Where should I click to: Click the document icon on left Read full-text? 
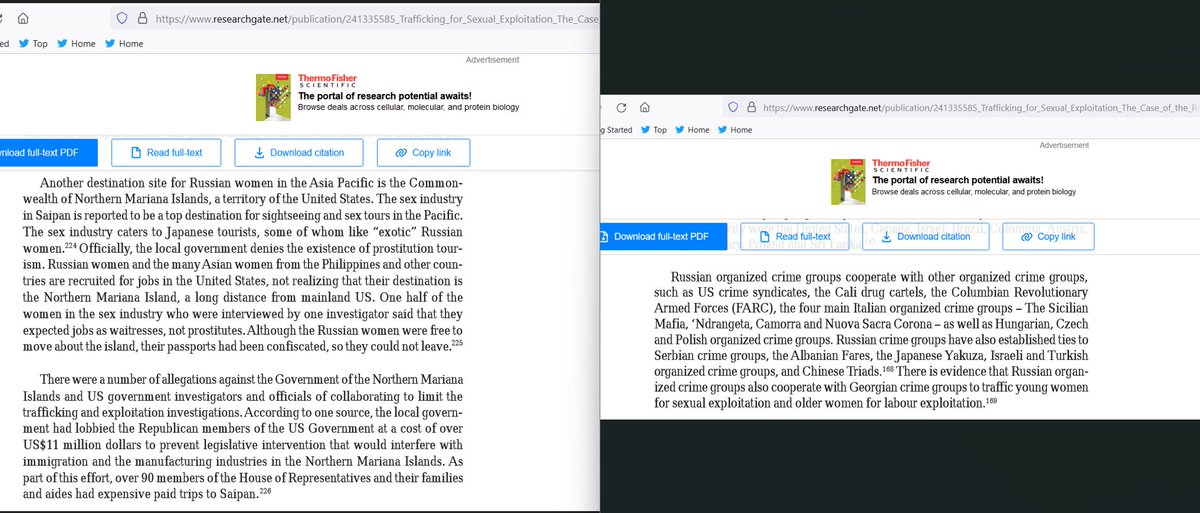pos(135,153)
